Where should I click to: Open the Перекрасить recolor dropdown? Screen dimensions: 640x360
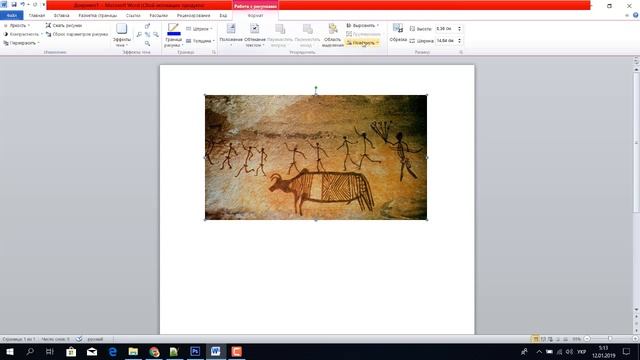click(21, 43)
